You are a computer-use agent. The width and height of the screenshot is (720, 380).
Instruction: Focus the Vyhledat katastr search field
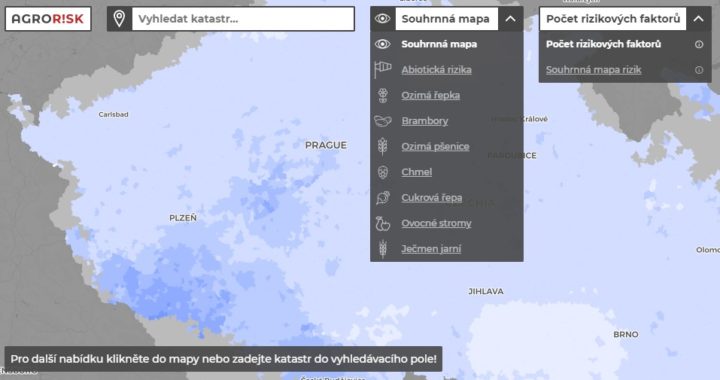click(243, 19)
